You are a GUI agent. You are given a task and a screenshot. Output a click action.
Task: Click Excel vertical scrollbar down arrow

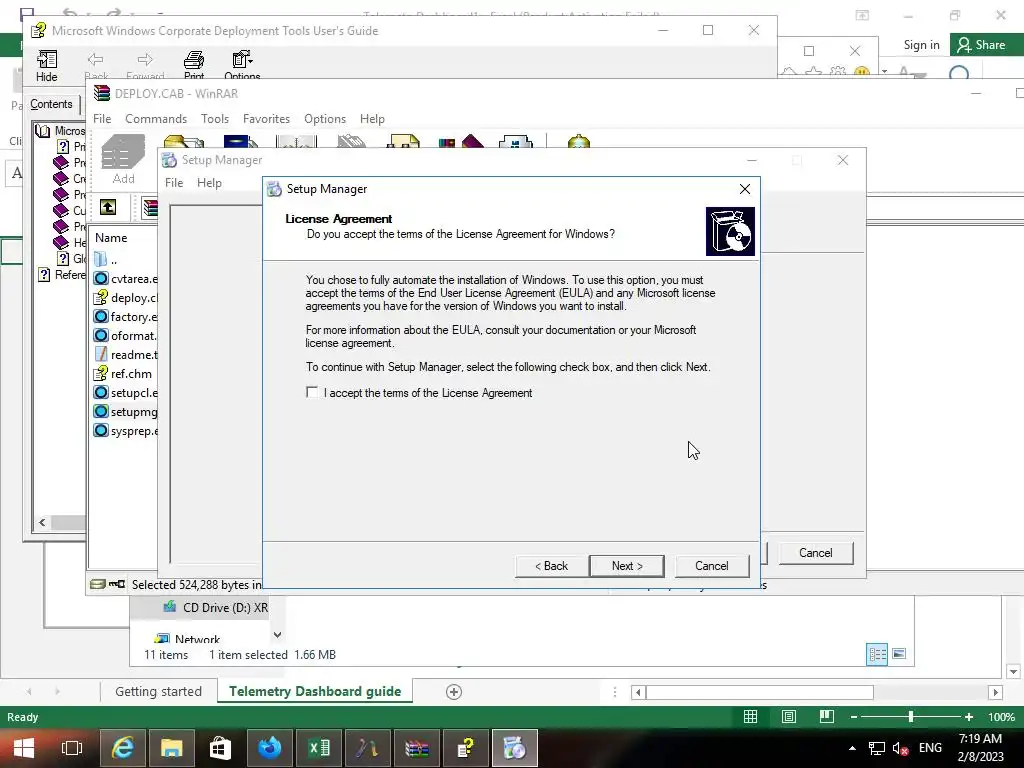coord(1014,671)
